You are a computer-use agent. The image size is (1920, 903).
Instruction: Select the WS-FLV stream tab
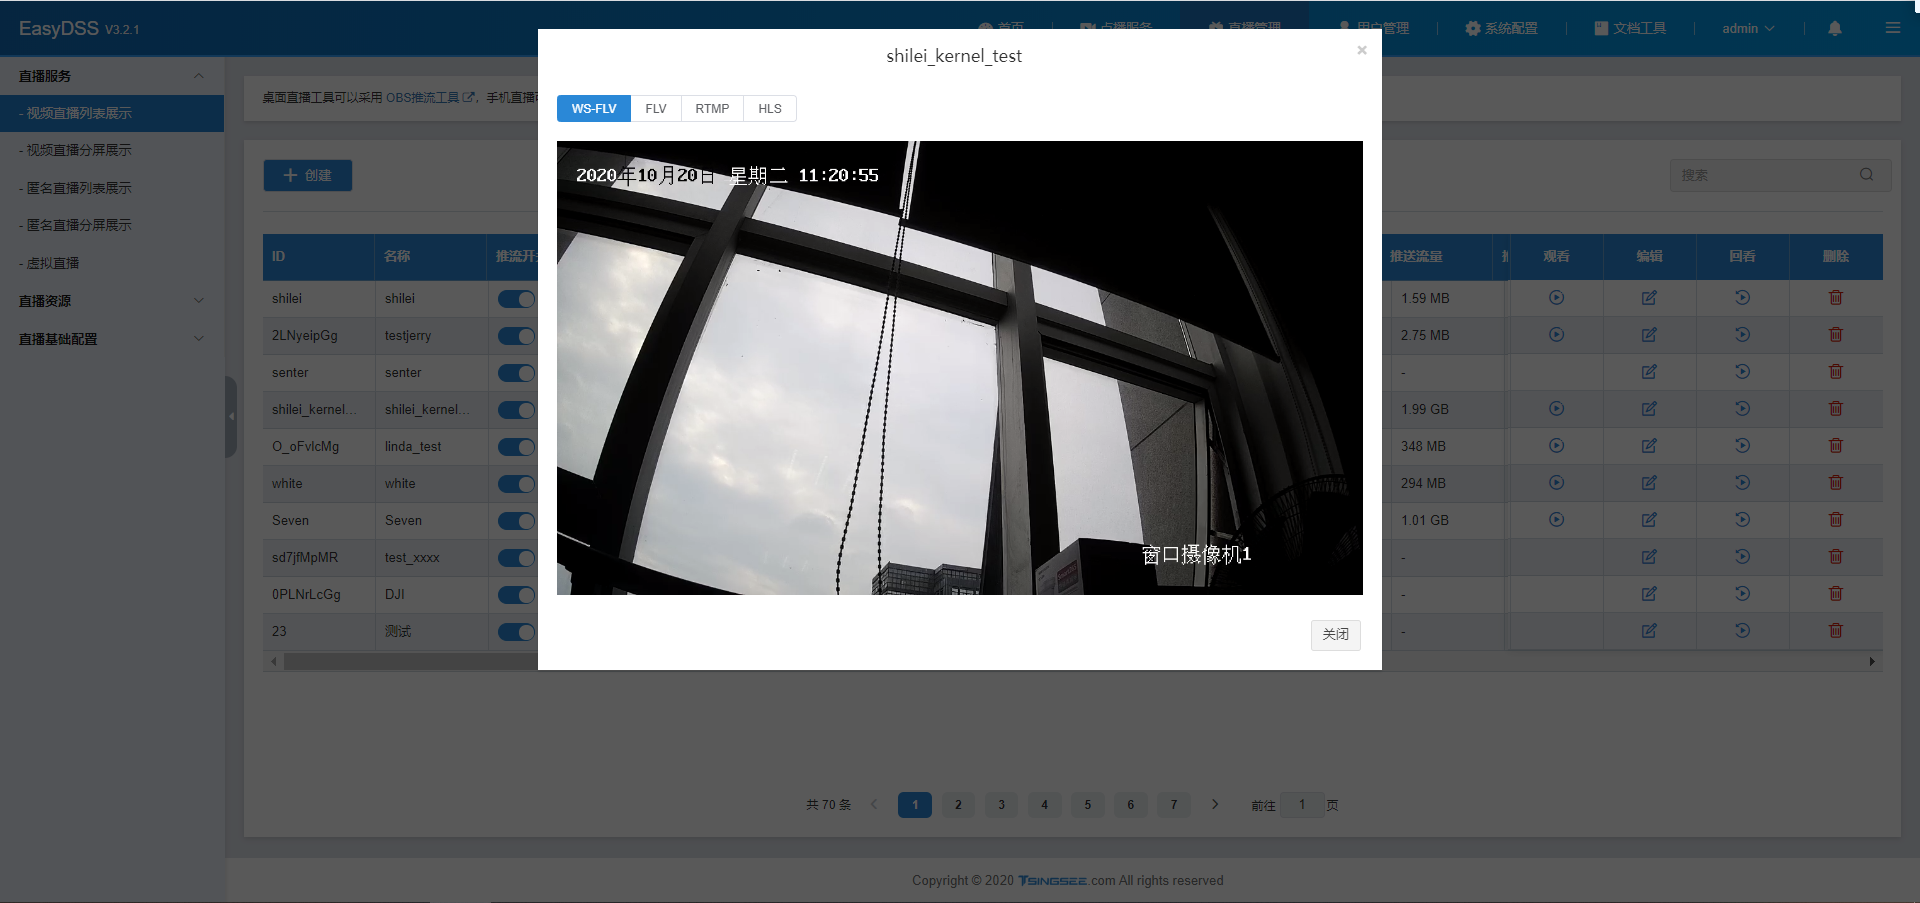point(594,109)
